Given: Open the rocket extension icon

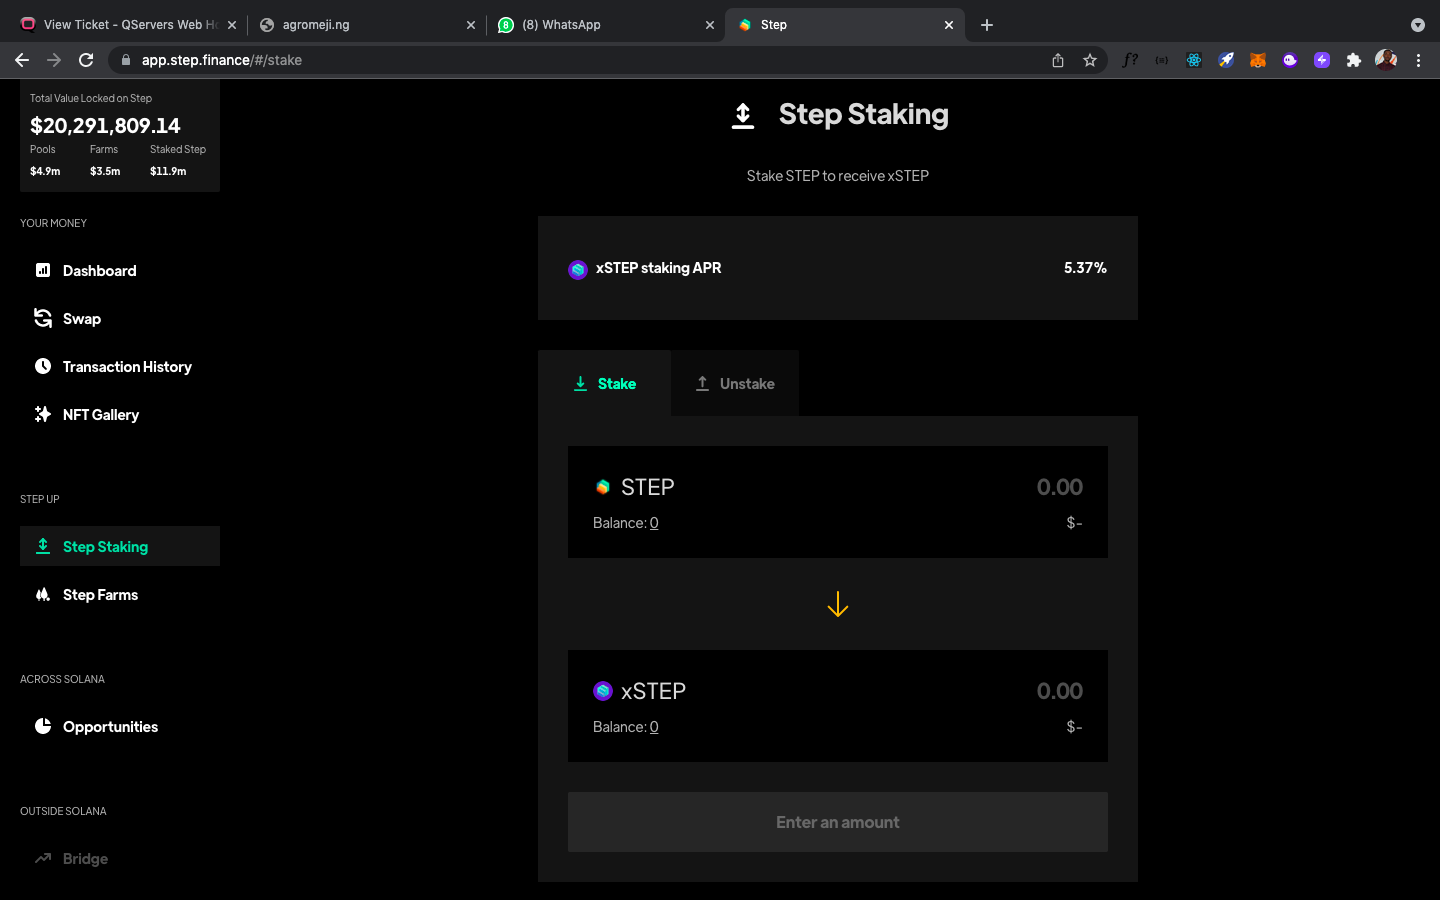Looking at the screenshot, I should (1226, 60).
